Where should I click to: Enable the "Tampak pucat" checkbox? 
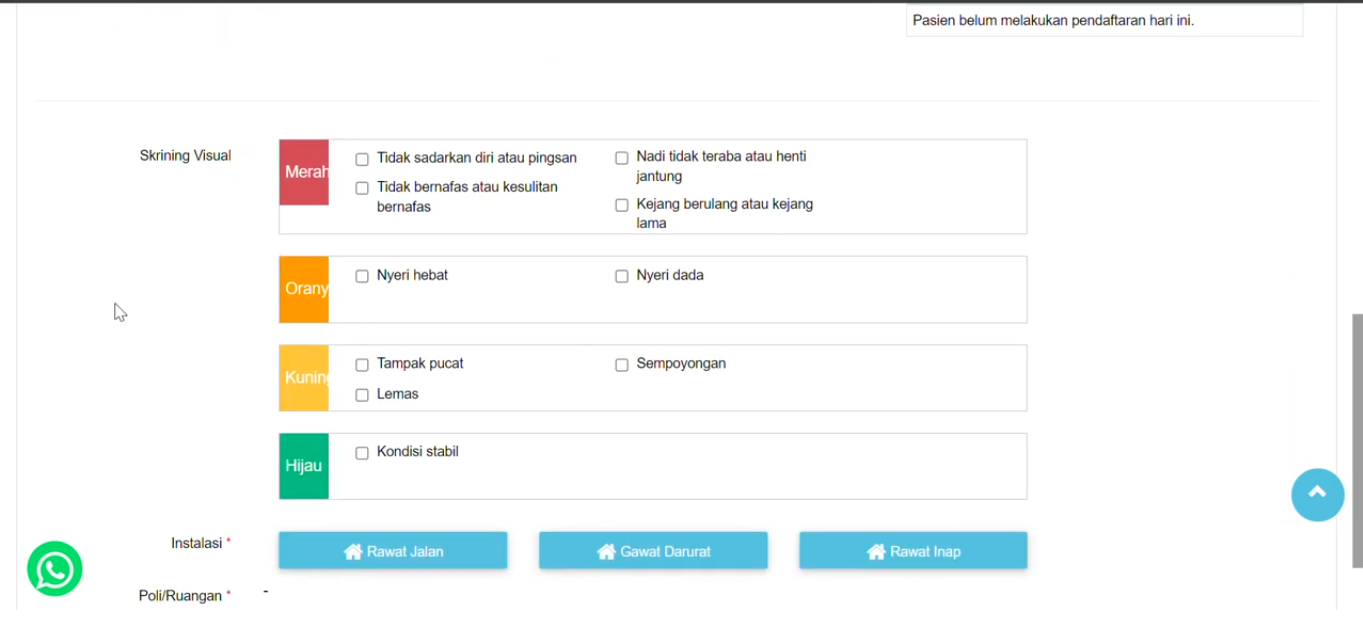click(x=362, y=365)
